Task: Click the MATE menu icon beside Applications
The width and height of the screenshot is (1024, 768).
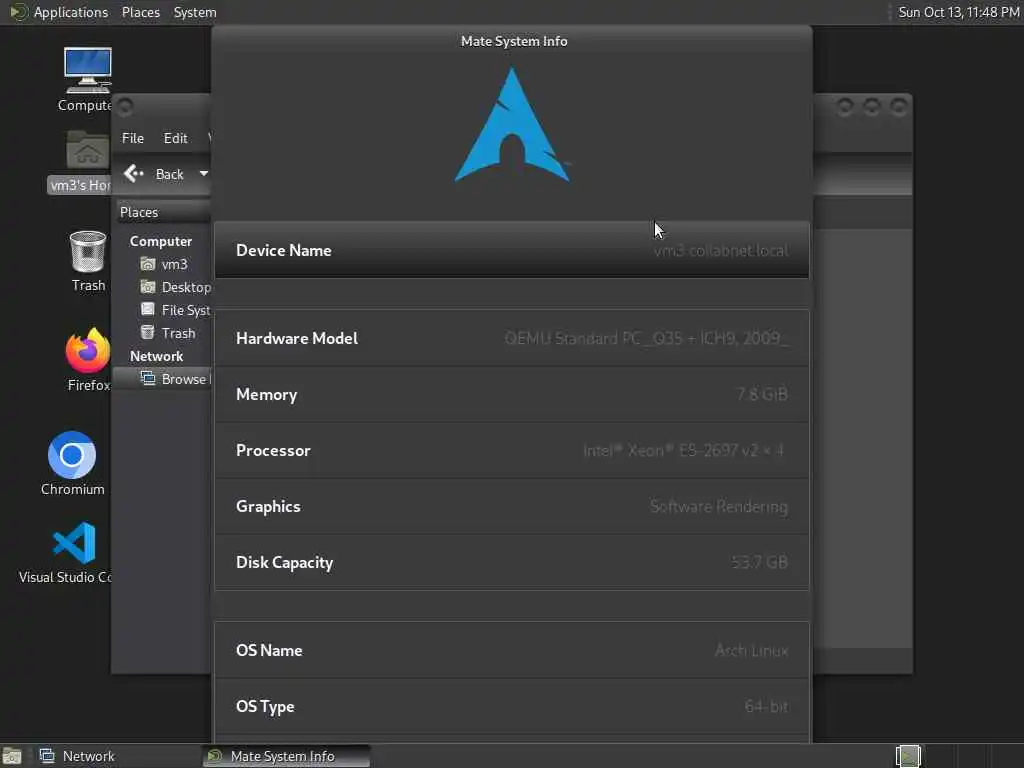Action: (18, 12)
